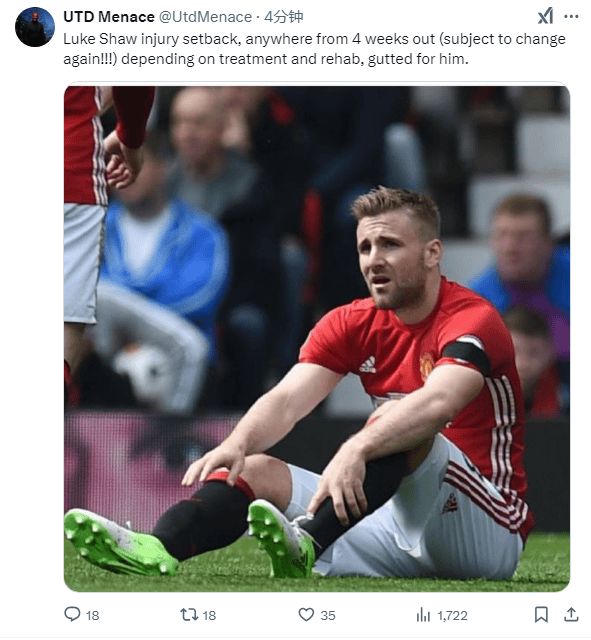The width and height of the screenshot is (591, 640).
Task: Open the share upload icon
Action: click(571, 614)
